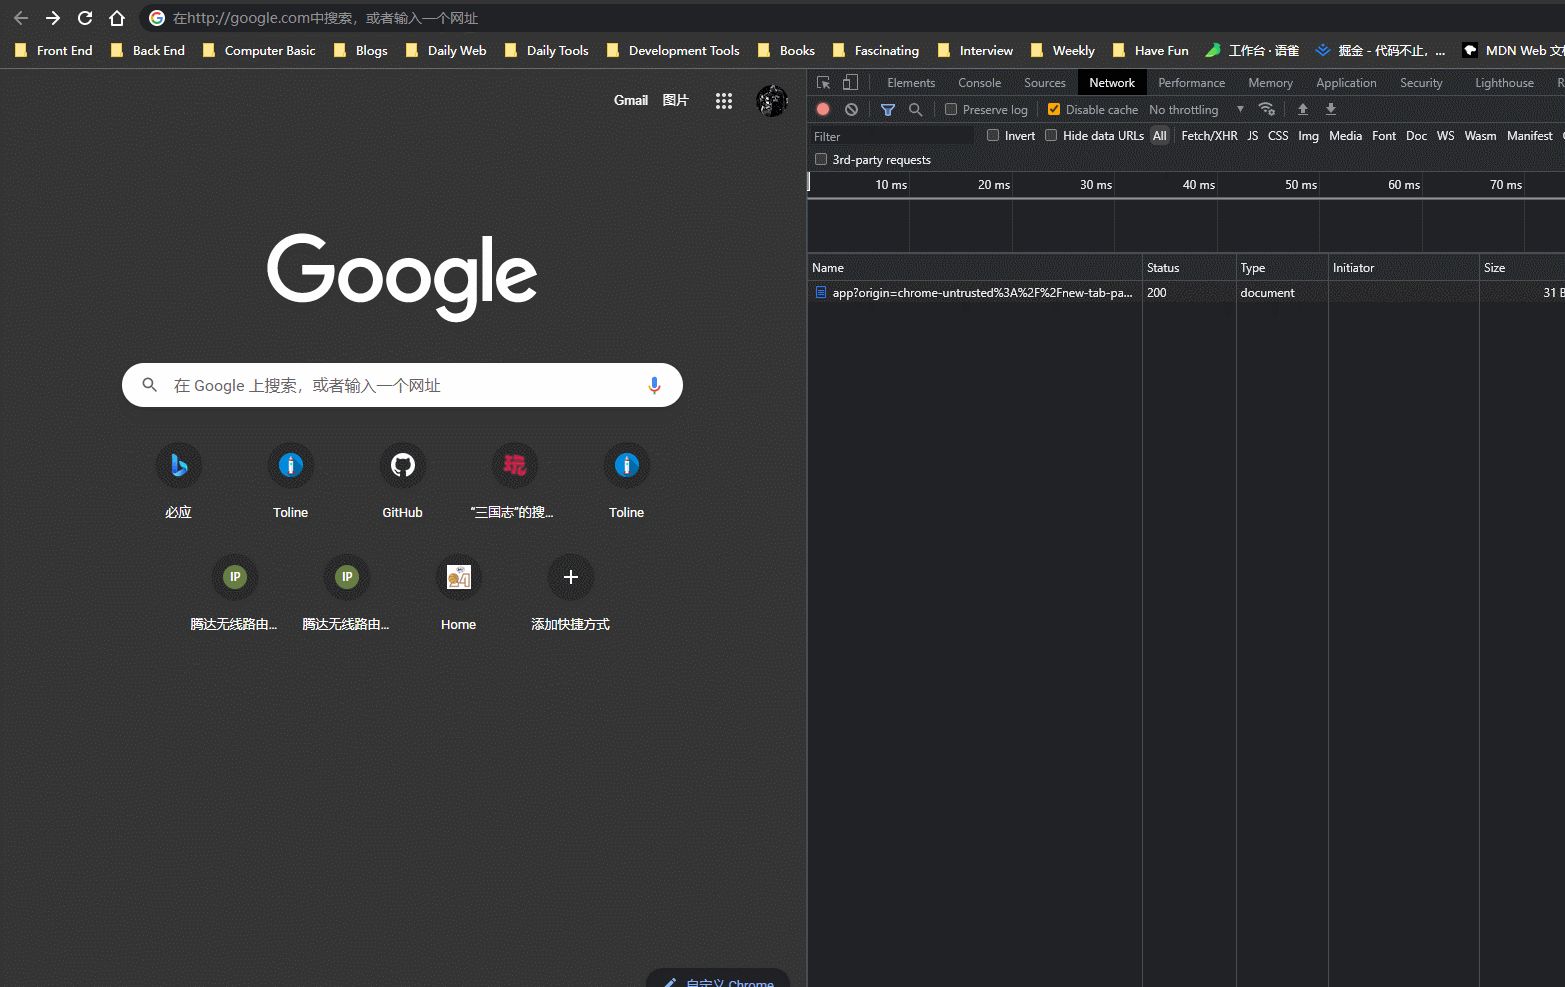Viewport: 1565px width, 987px height.
Task: Stop recording the network log
Action: coord(823,109)
